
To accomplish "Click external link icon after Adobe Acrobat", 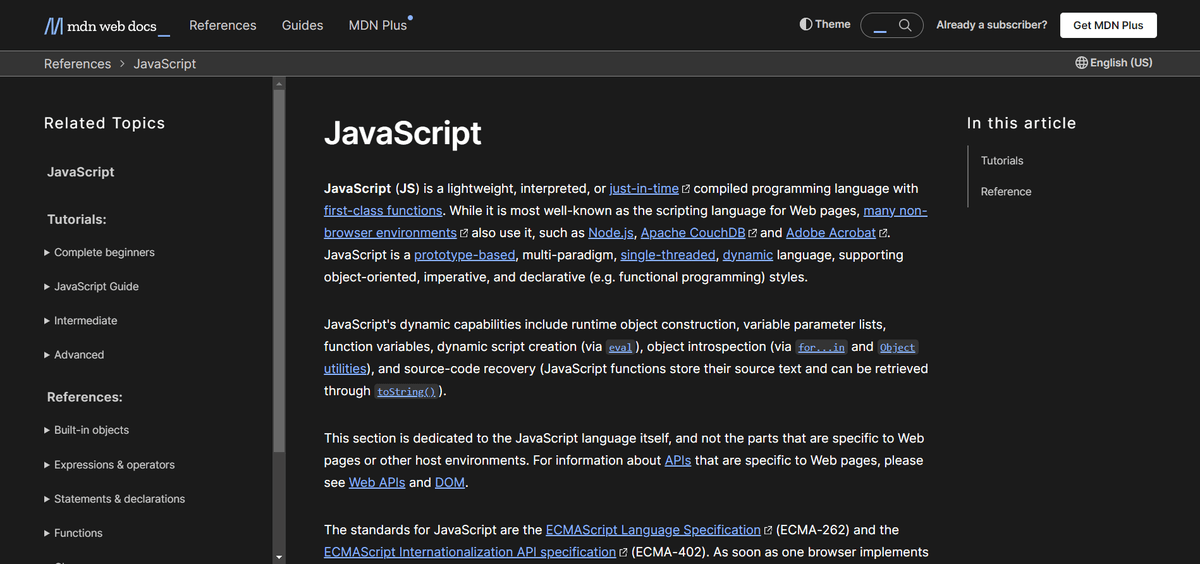I will click(883, 233).
